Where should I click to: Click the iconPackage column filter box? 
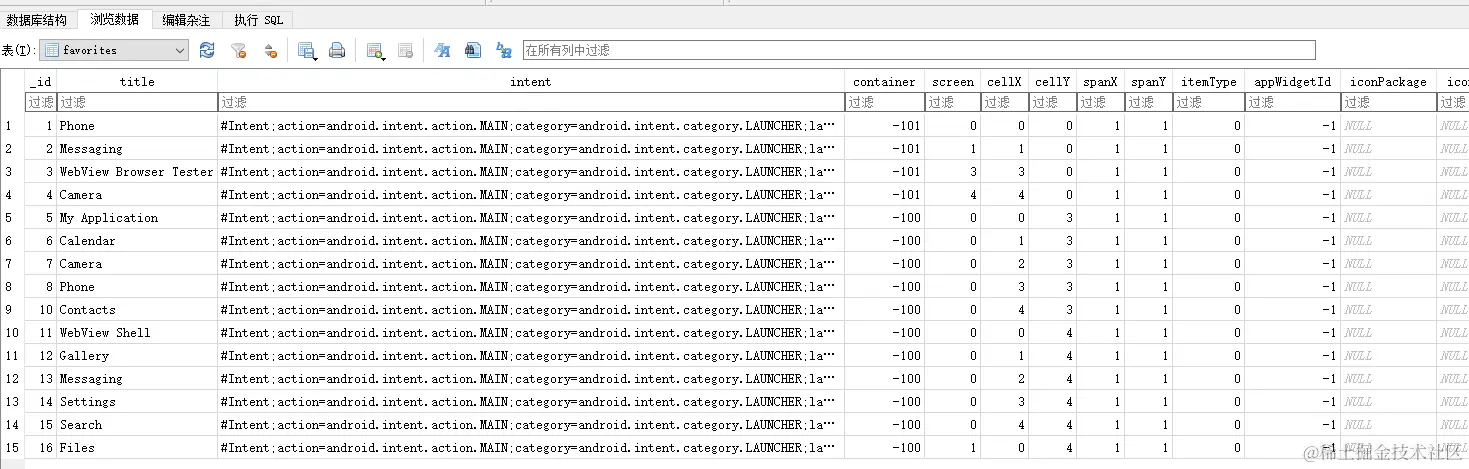[x=1388, y=102]
